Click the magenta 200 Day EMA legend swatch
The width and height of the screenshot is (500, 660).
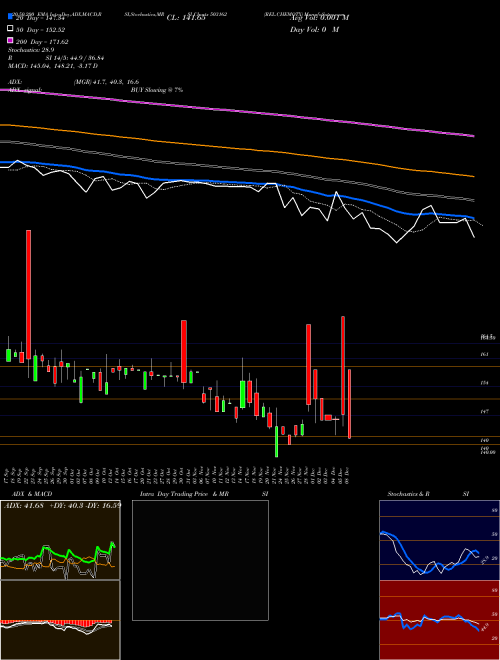pyautogui.click(x=10, y=40)
